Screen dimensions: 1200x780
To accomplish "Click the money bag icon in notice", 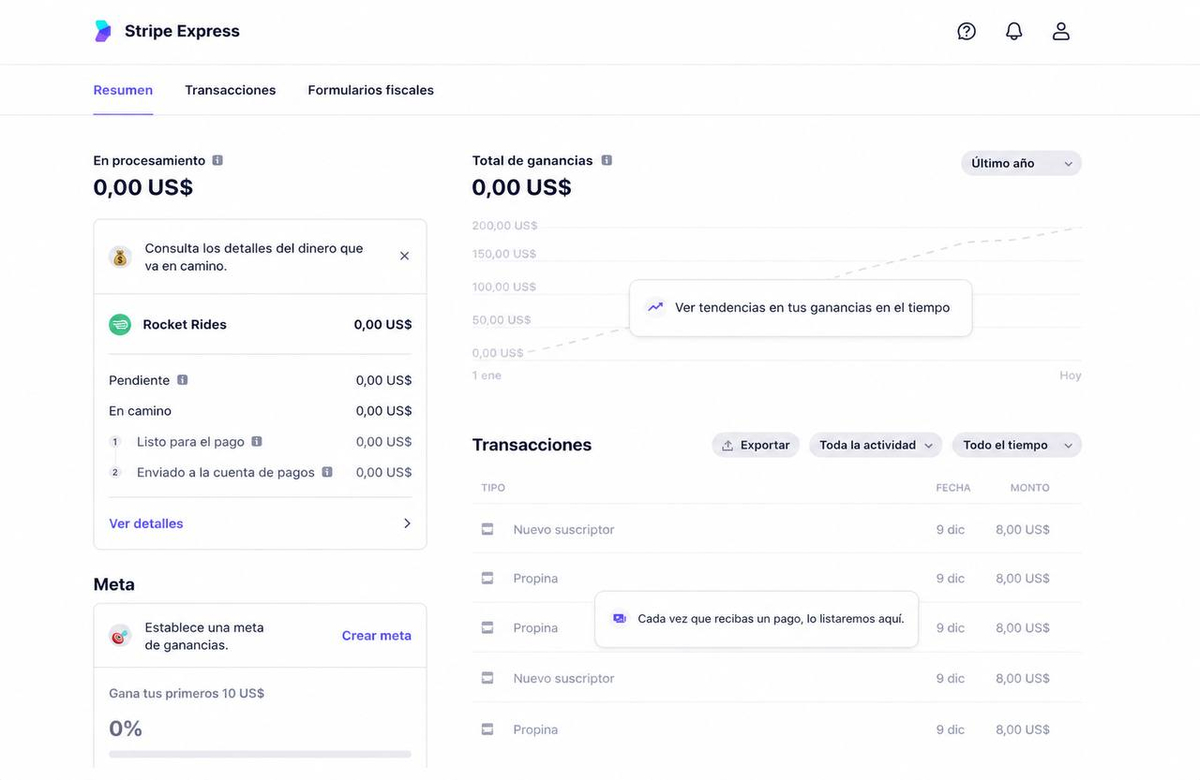I will coord(120,257).
